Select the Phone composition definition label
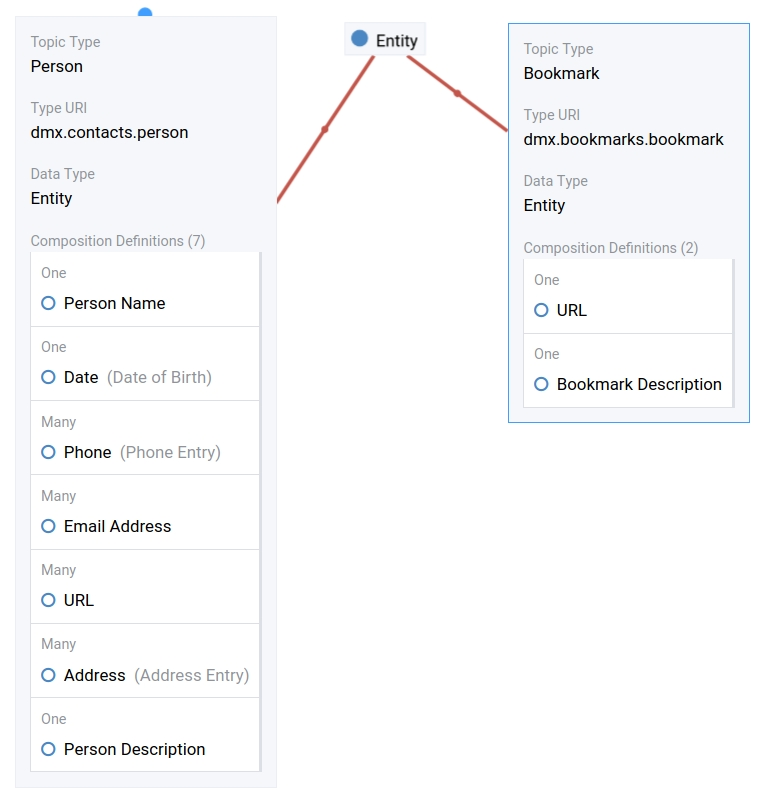The image size is (767, 805). point(87,452)
